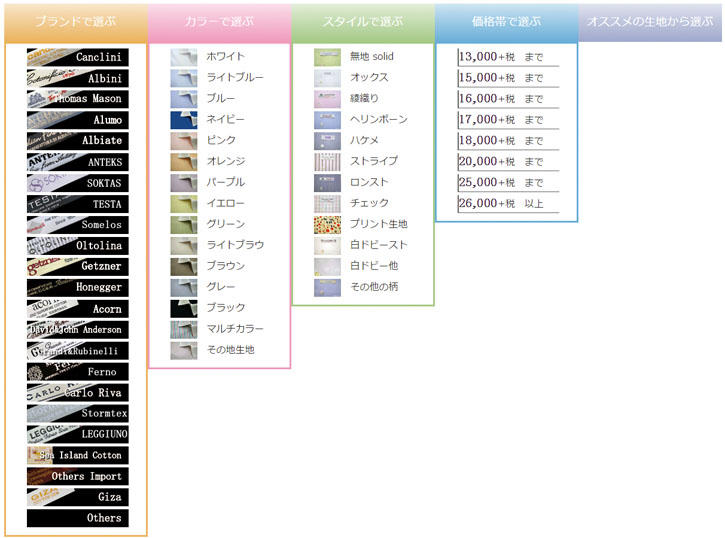This screenshot has width=725, height=538.
Task: Click the Sea Island Cotton banner
Action: [x=76, y=455]
